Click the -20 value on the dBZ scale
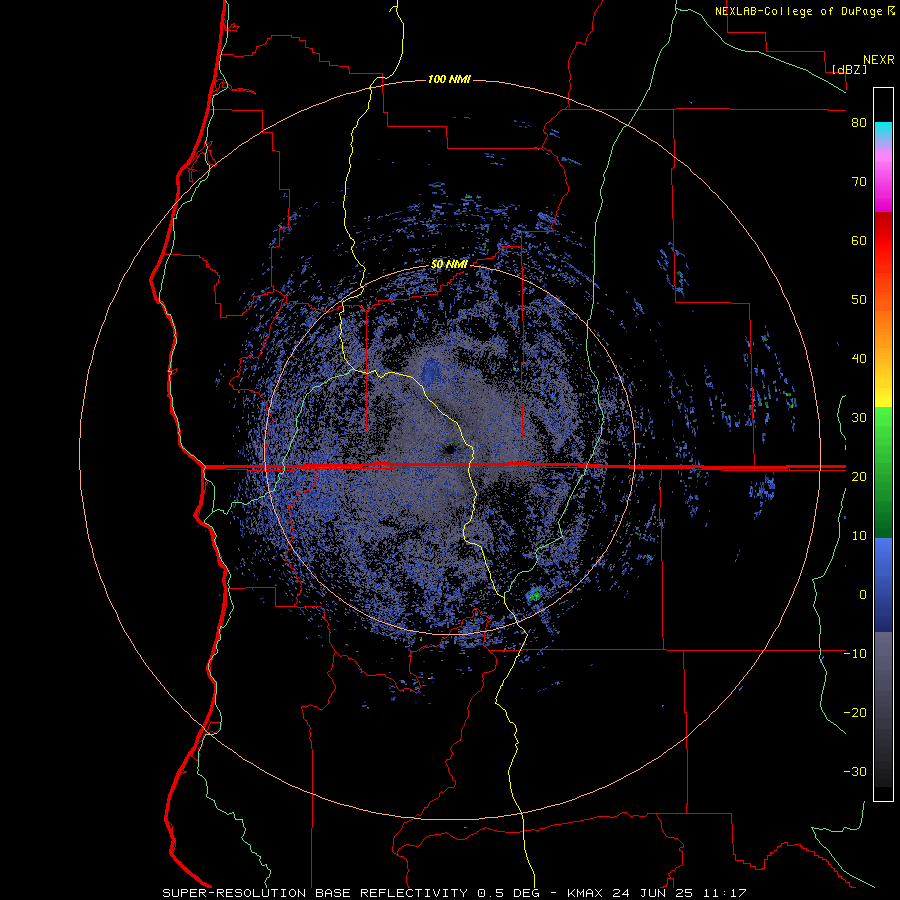 tap(855, 713)
